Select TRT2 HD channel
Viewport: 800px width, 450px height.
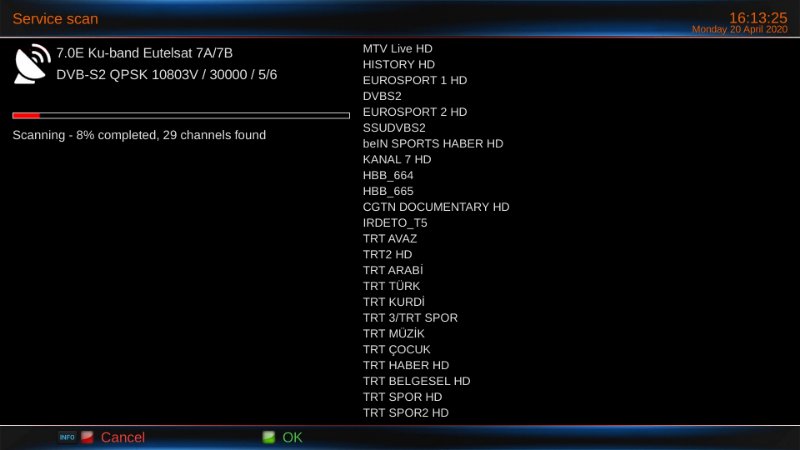click(387, 254)
